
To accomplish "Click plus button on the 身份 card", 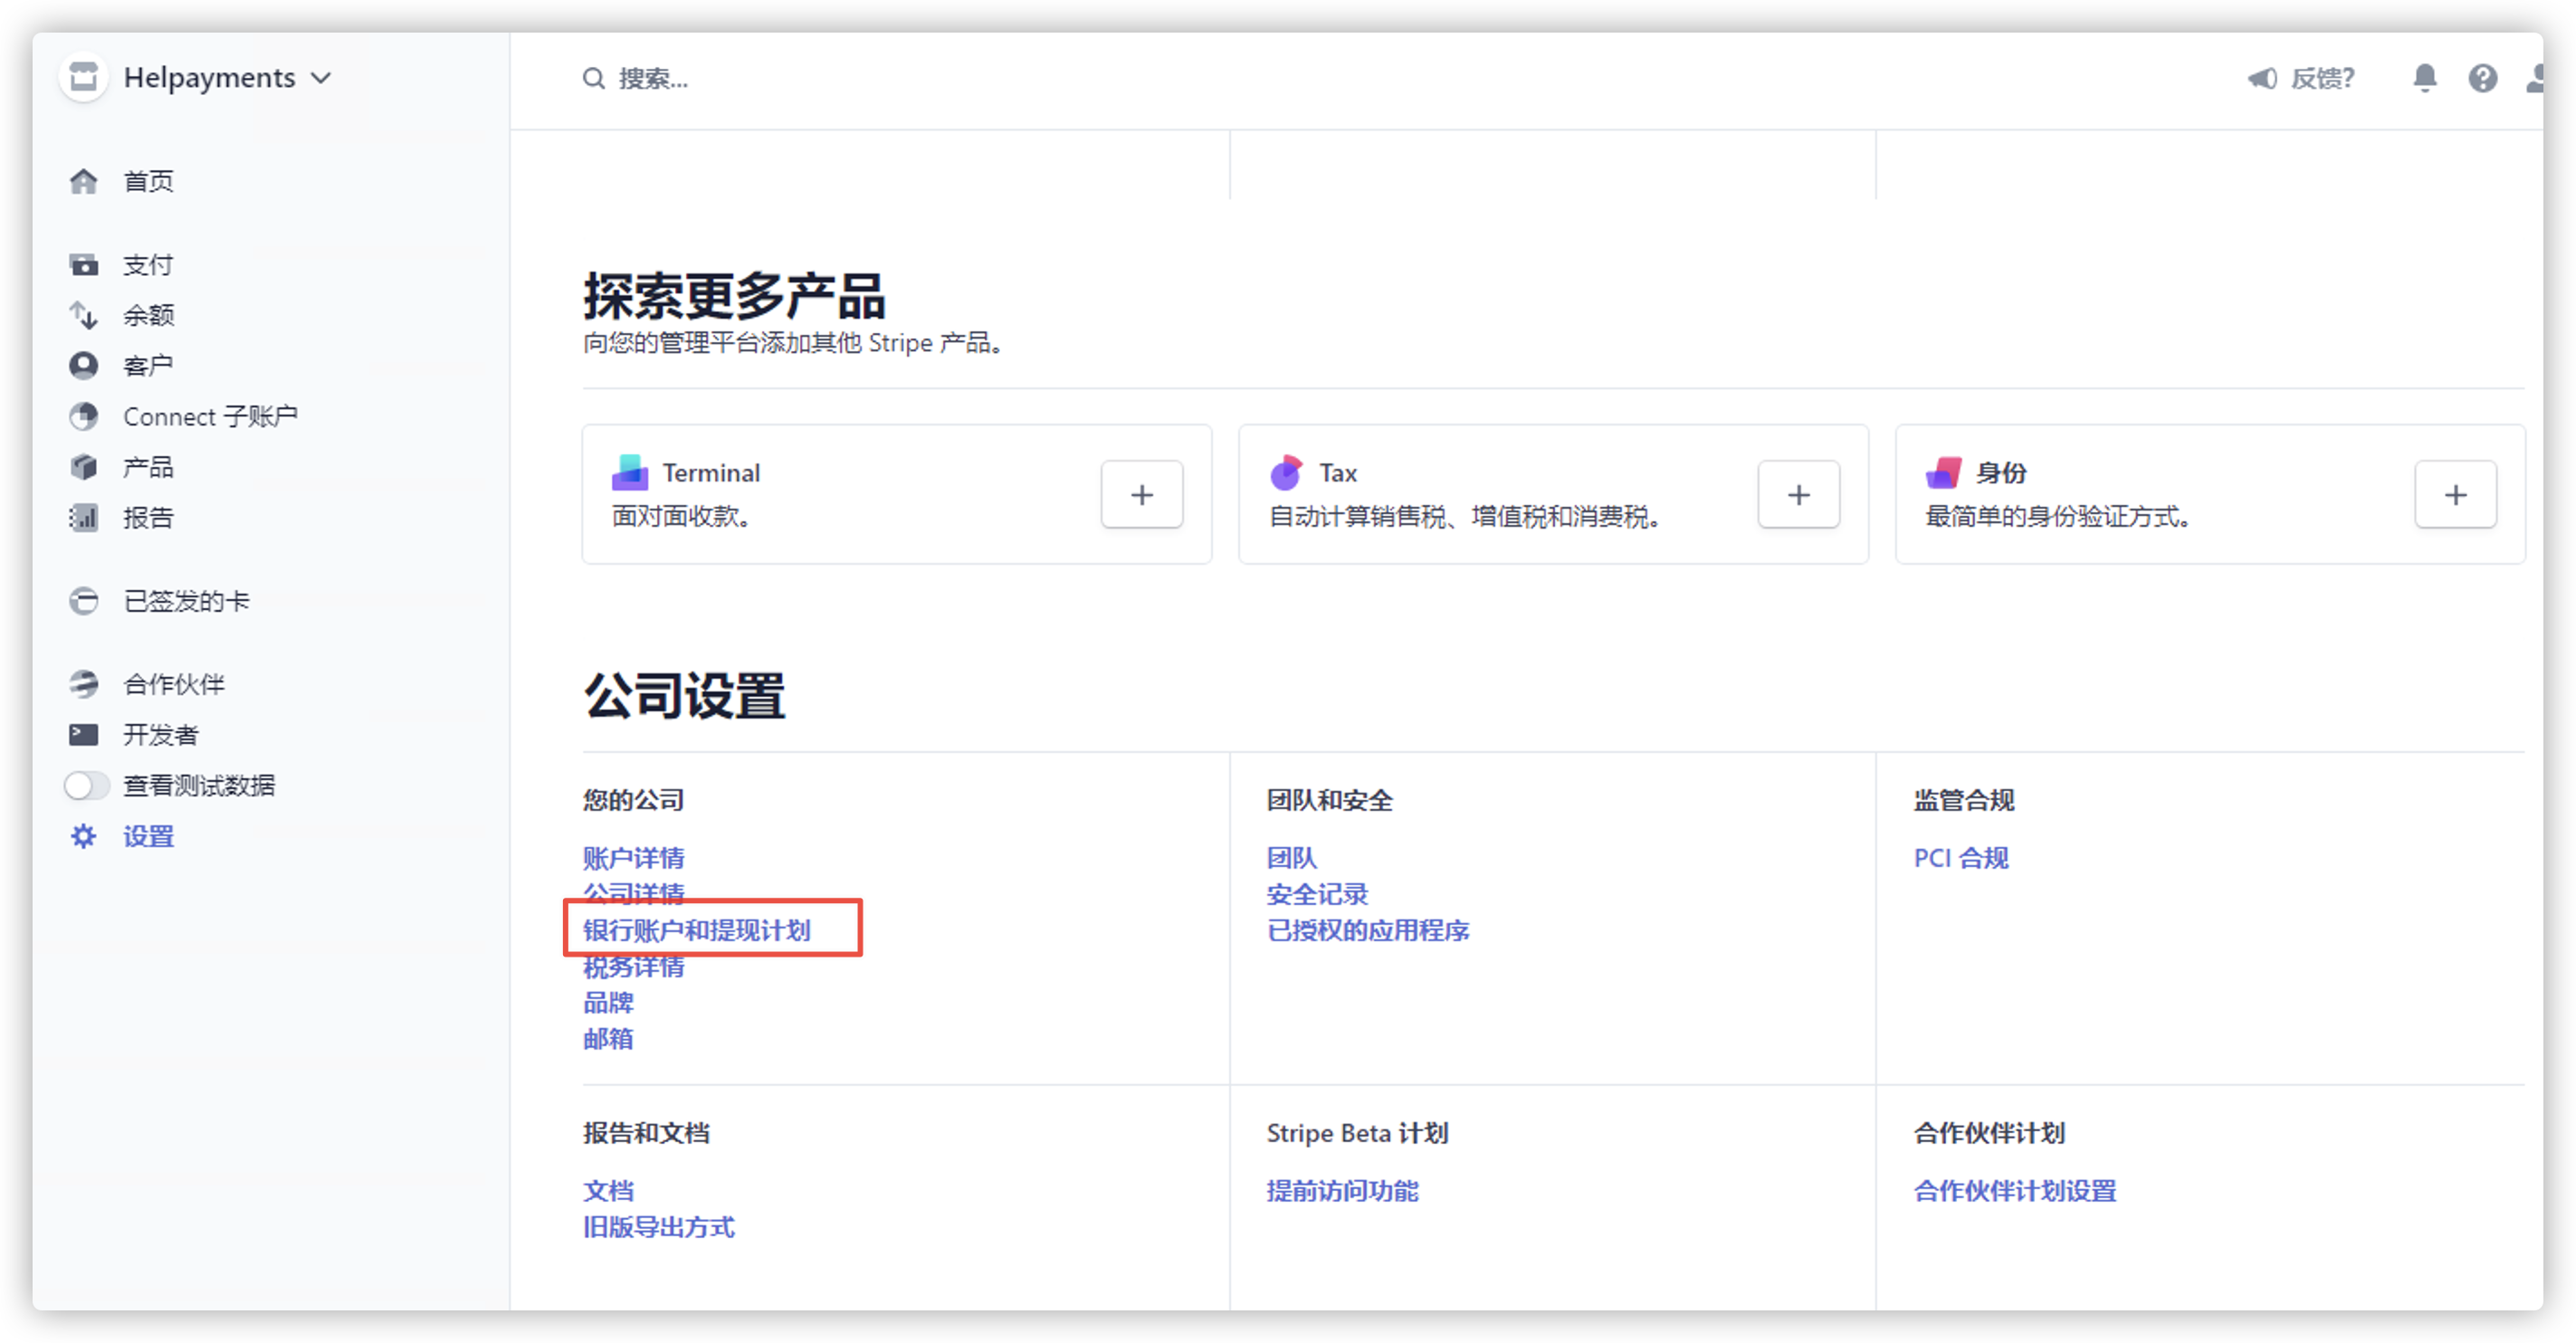I will (x=2455, y=494).
